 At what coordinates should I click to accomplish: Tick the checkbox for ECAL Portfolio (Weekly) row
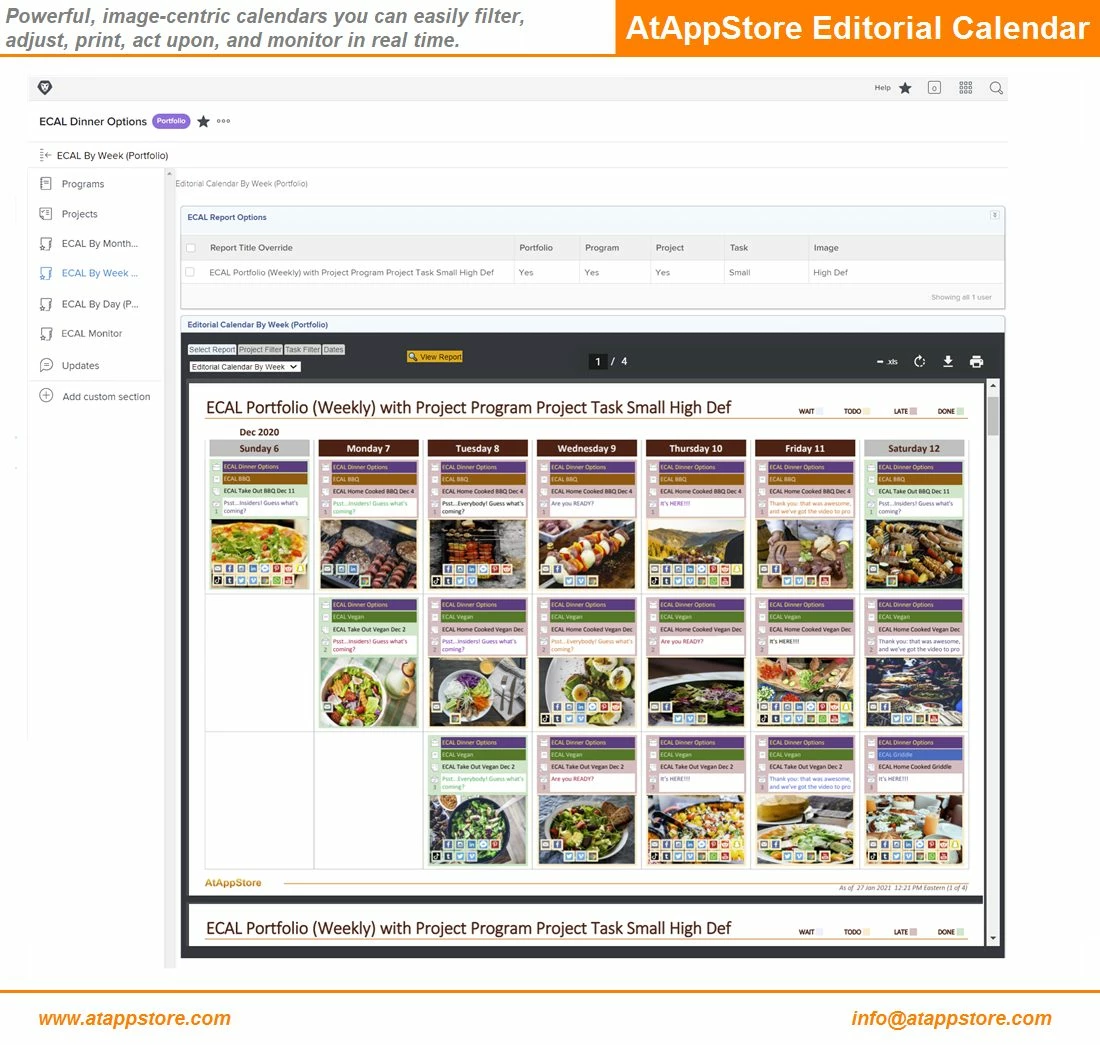coord(190,272)
